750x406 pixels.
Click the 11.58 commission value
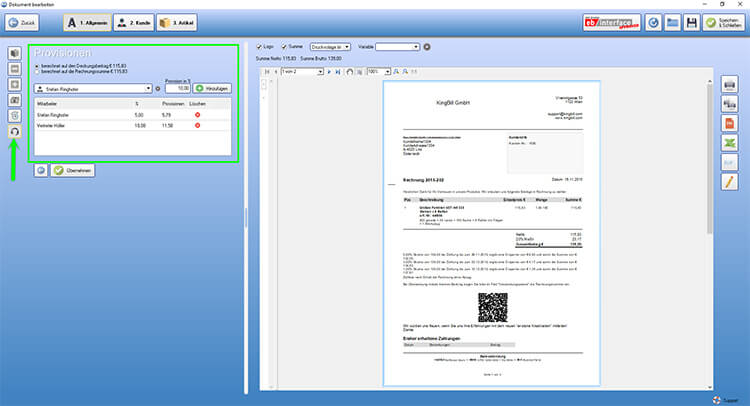167,125
